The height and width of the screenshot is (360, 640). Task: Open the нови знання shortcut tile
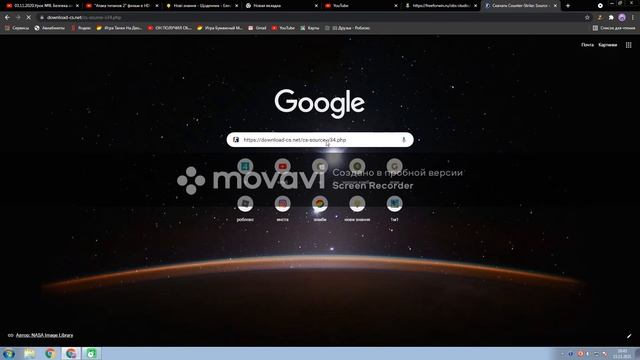tap(357, 208)
